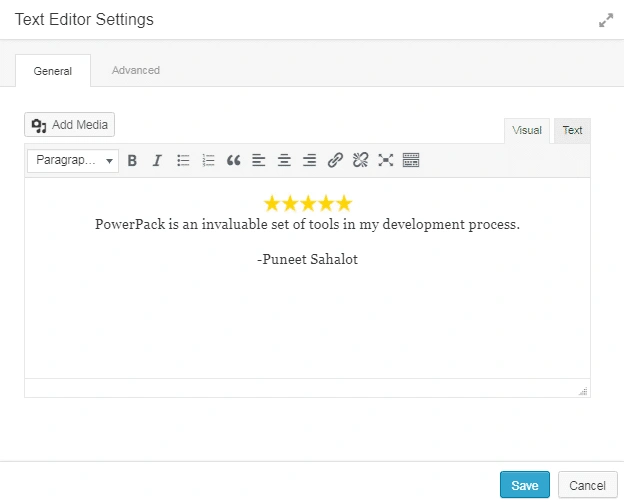Open the Paragraph format dropdown
Viewport: 624px width, 502px height.
coord(73,160)
